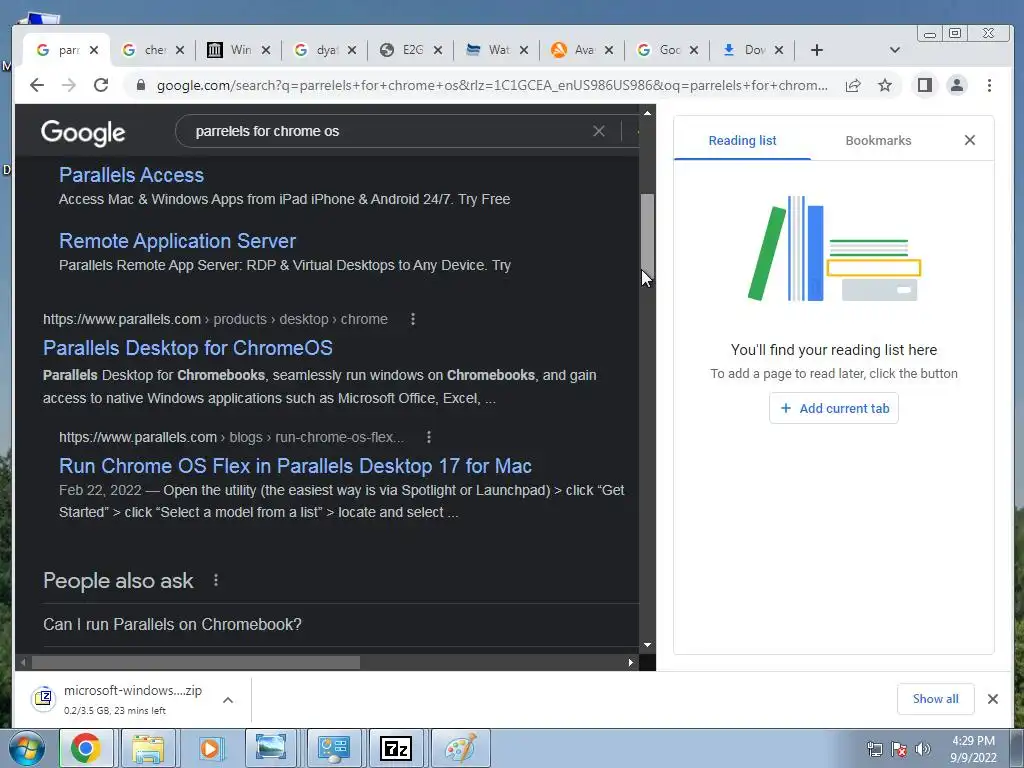This screenshot has width=1024, height=768.
Task: Switch to the 'E2G' tab
Action: coord(410,50)
